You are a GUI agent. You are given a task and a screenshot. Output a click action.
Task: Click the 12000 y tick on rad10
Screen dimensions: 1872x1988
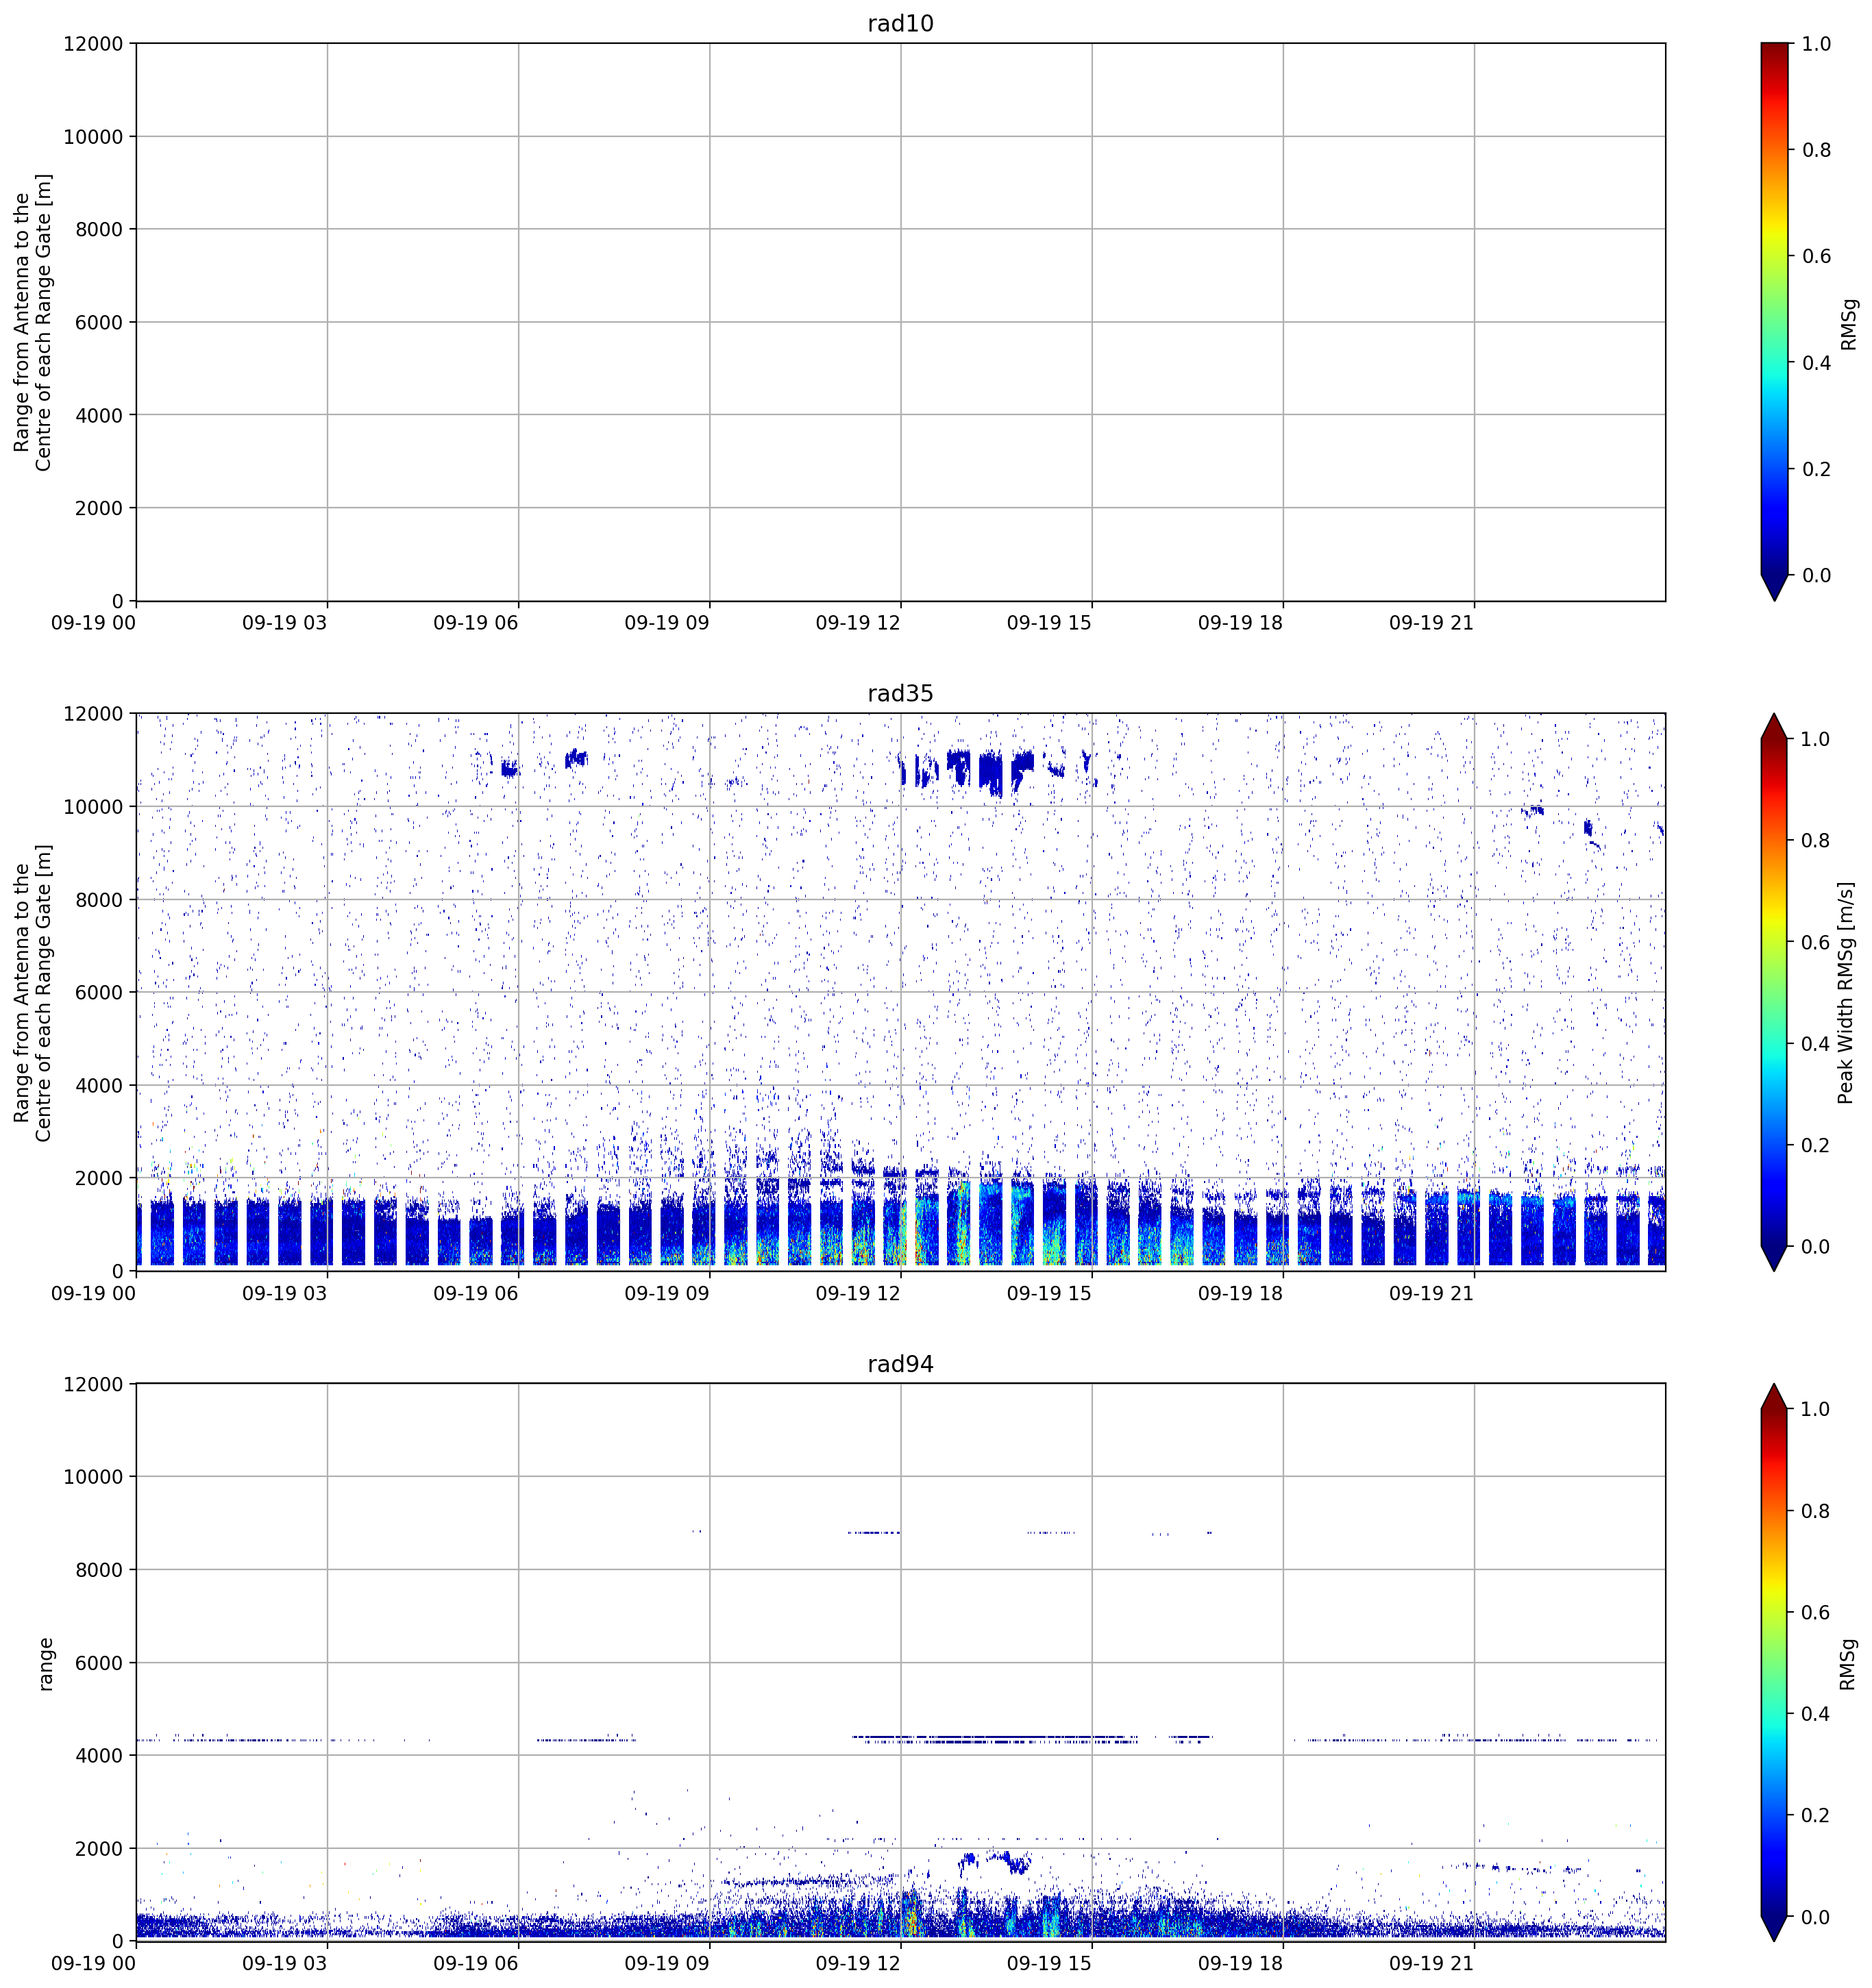93,44
